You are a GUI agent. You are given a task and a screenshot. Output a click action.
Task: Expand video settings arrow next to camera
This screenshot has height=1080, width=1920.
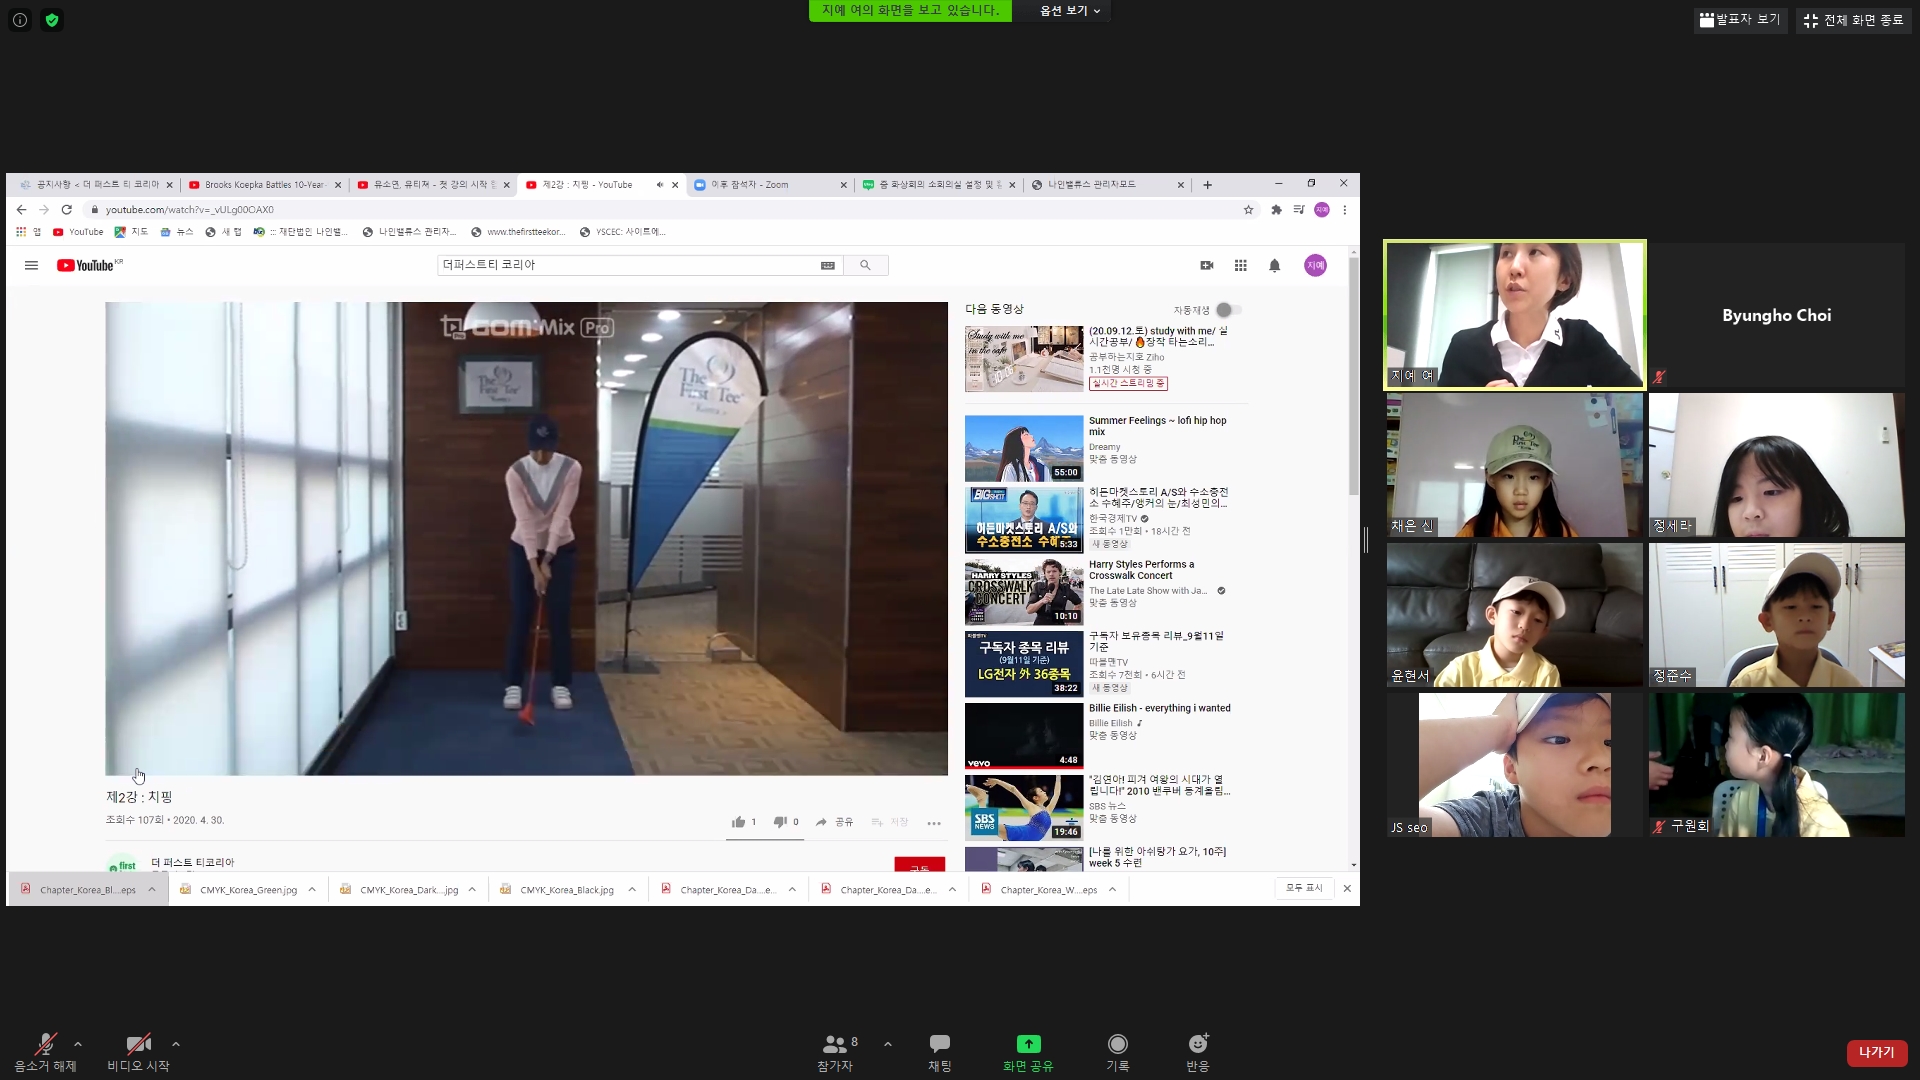click(x=176, y=1044)
